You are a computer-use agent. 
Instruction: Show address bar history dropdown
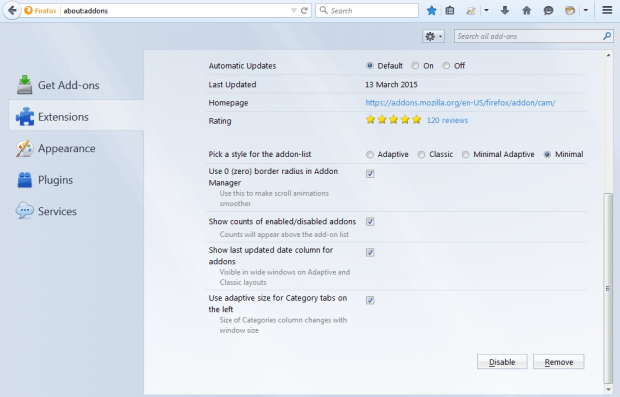pyautogui.click(x=294, y=11)
